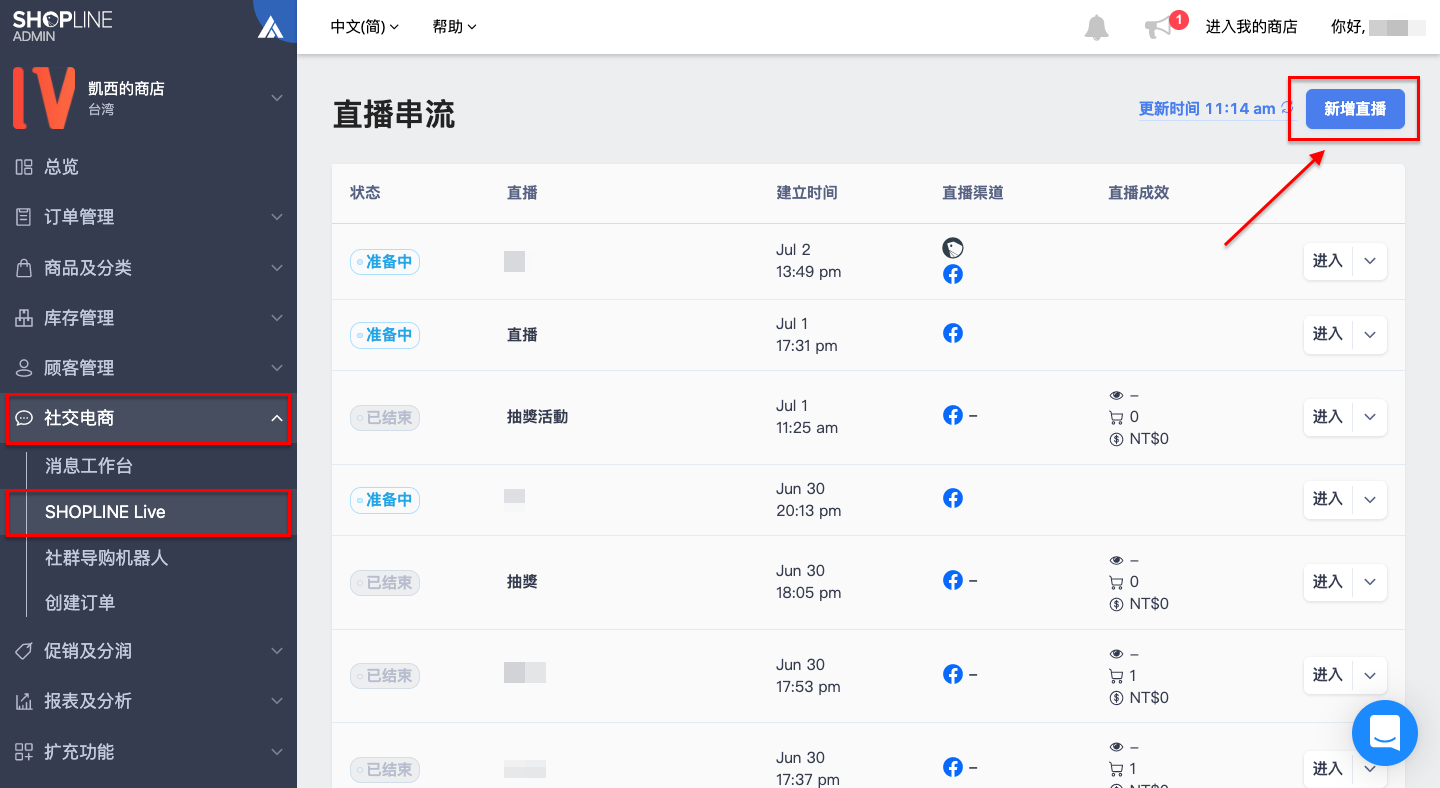Click the 已结束 status badge for 抽獎活動
The image size is (1440, 788).
(385, 418)
